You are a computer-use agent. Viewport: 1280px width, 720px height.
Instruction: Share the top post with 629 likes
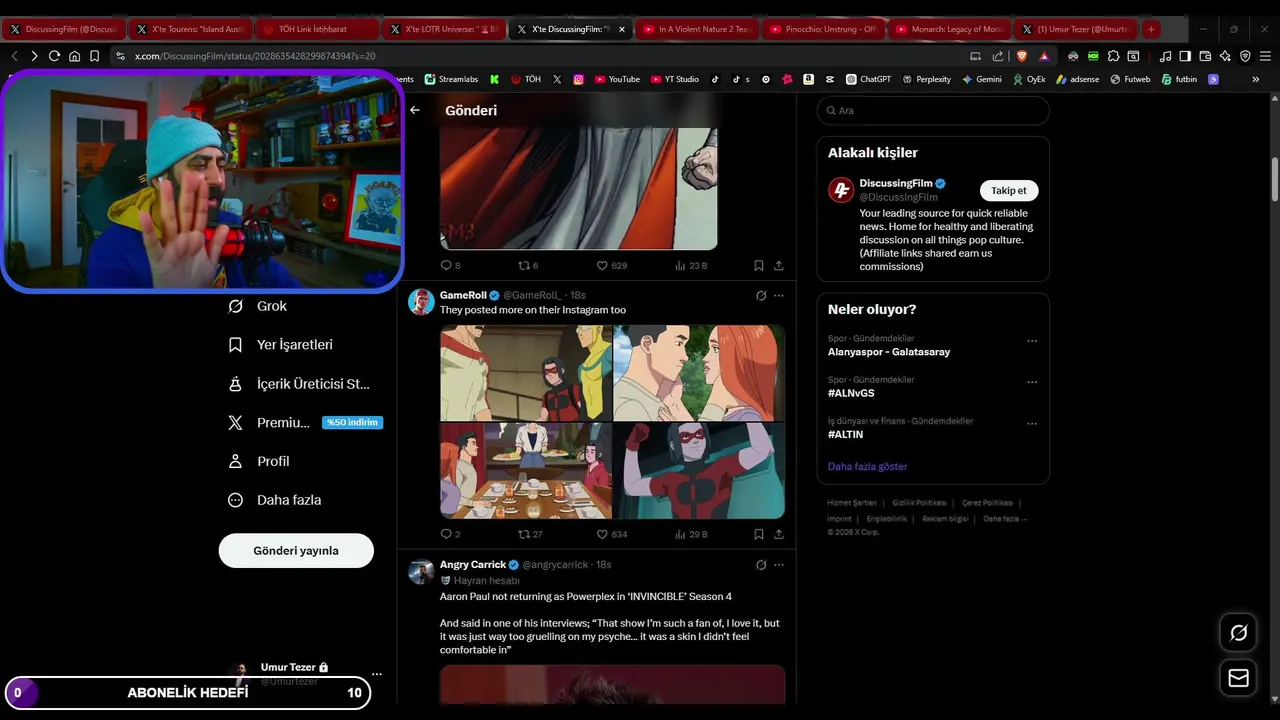point(779,266)
